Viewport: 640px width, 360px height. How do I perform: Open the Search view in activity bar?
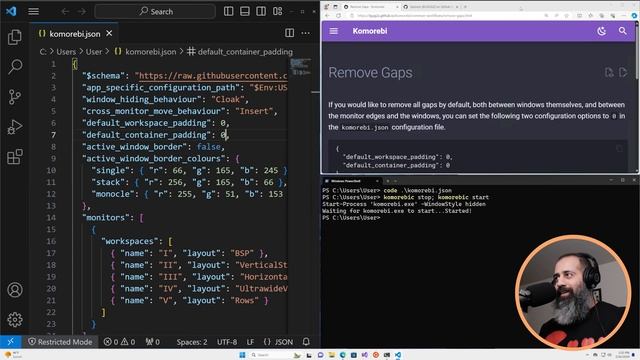15,67
